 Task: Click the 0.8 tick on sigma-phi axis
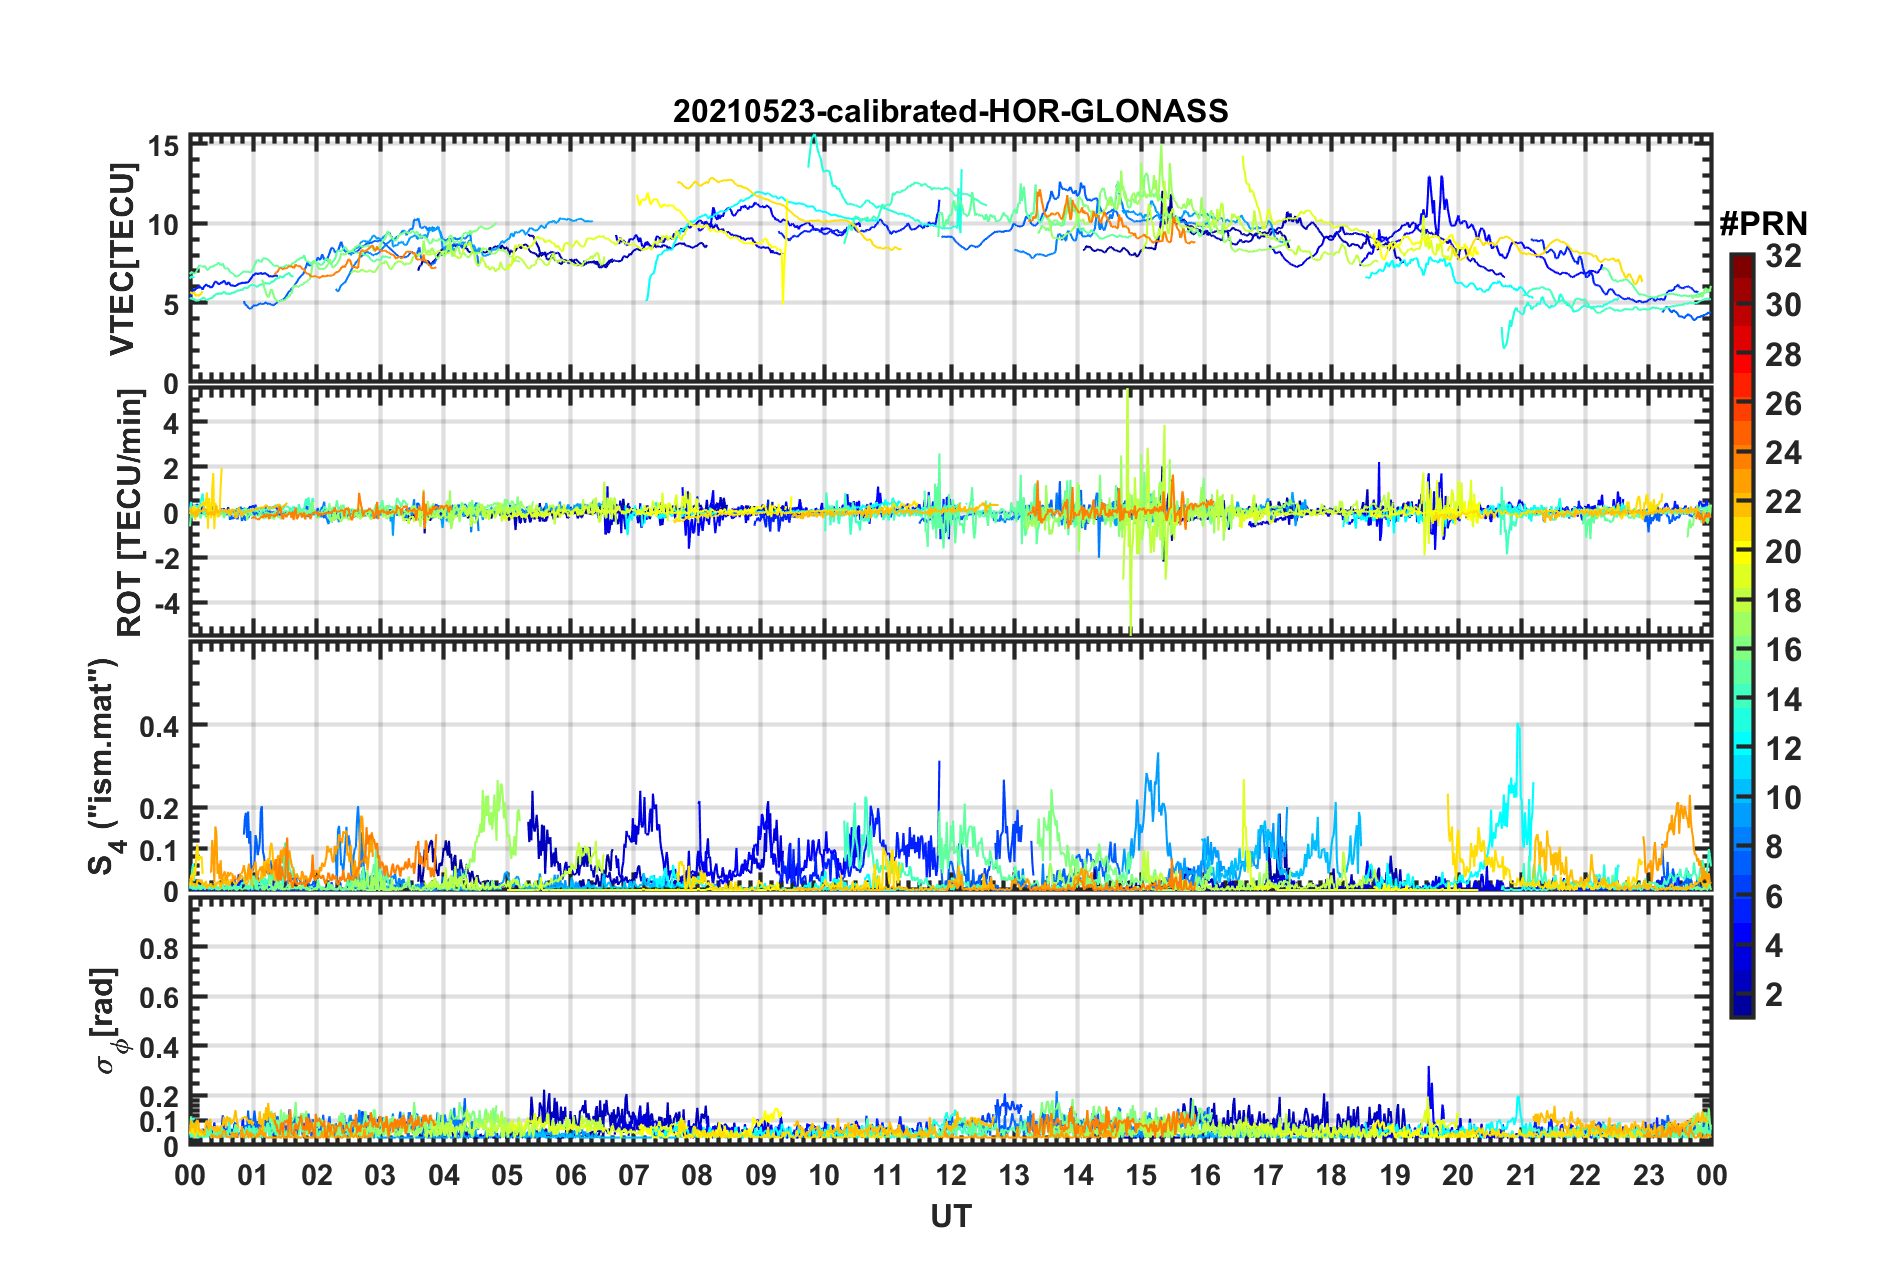pos(159,948)
